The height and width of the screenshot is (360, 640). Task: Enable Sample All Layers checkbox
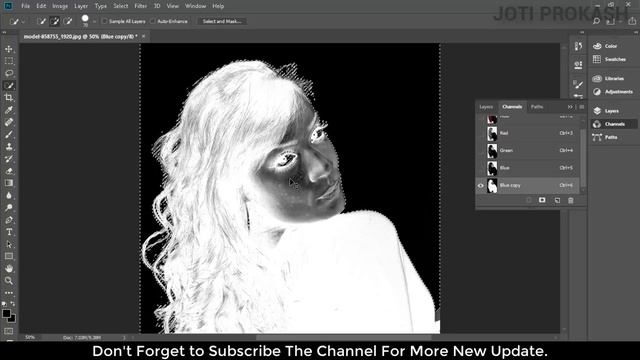104,21
